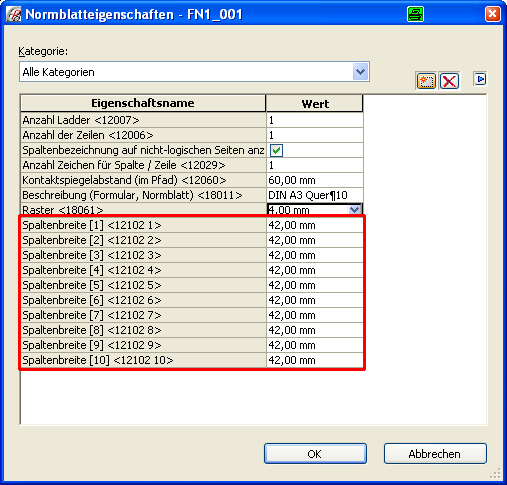Select Kontaktspiegelabstand value 60,00 mm

[315, 180]
